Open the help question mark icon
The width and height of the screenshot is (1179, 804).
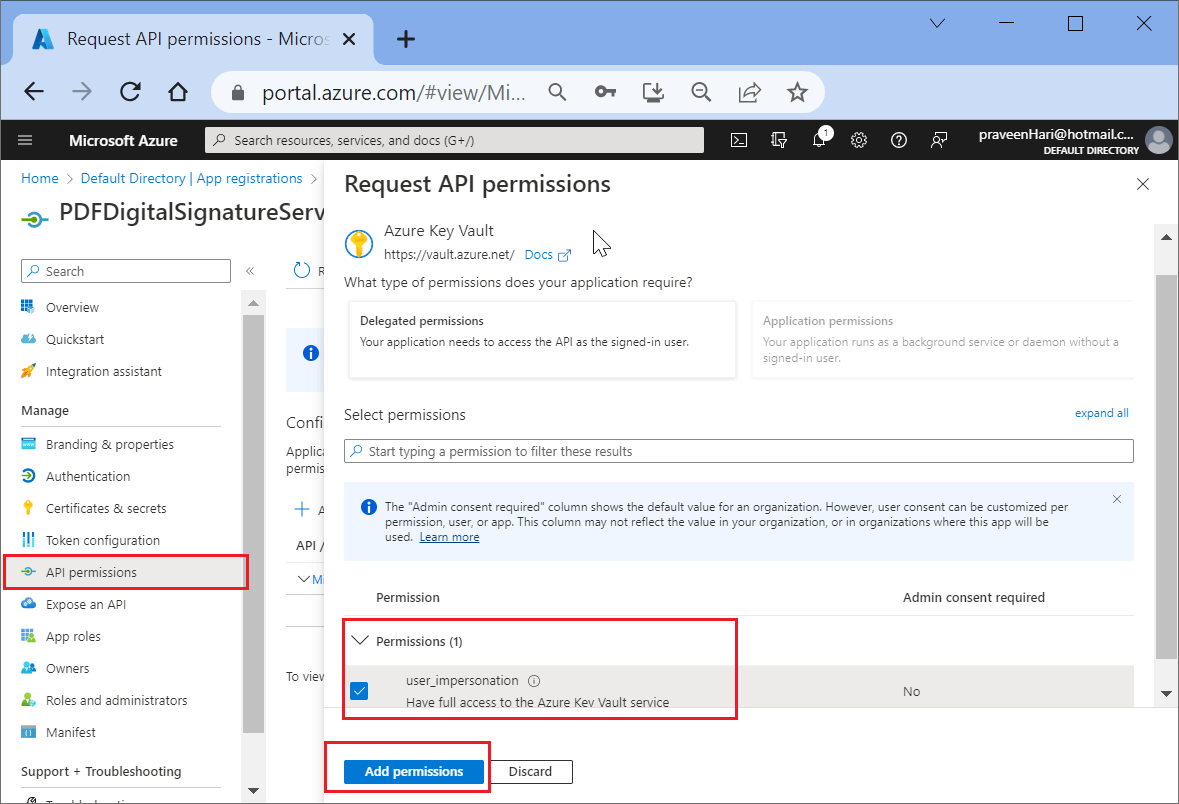tap(898, 140)
